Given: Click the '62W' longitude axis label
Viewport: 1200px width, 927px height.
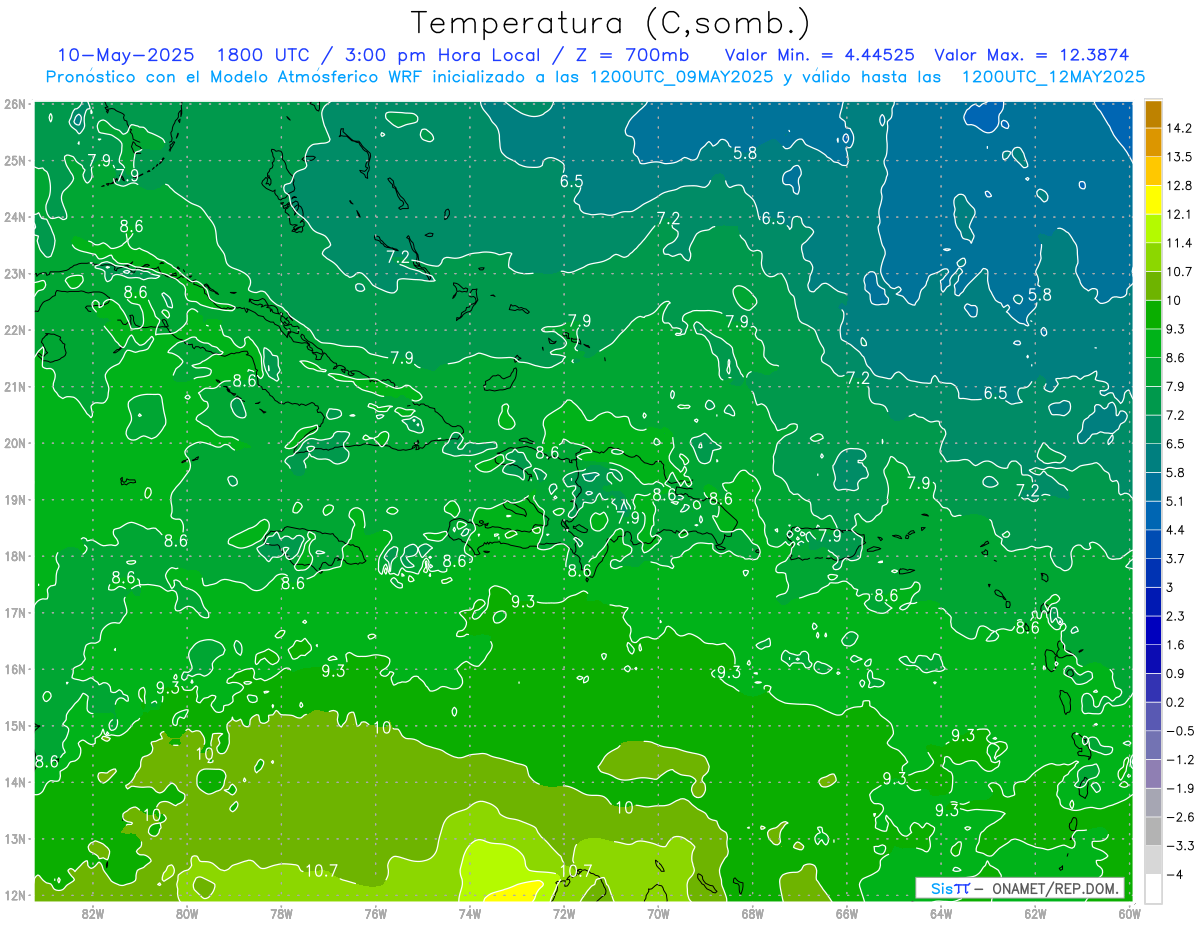Looking at the screenshot, I should pos(1035,913).
